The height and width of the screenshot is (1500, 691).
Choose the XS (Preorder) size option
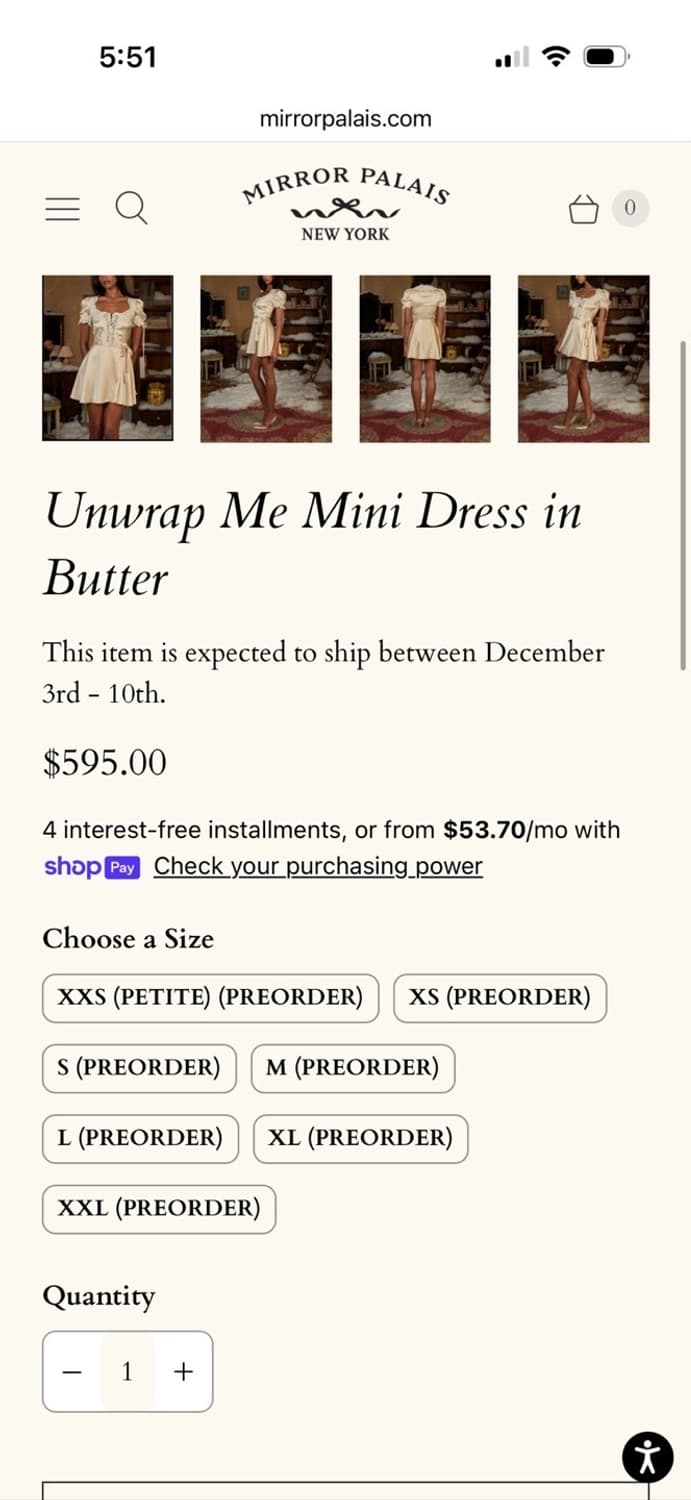(x=499, y=997)
